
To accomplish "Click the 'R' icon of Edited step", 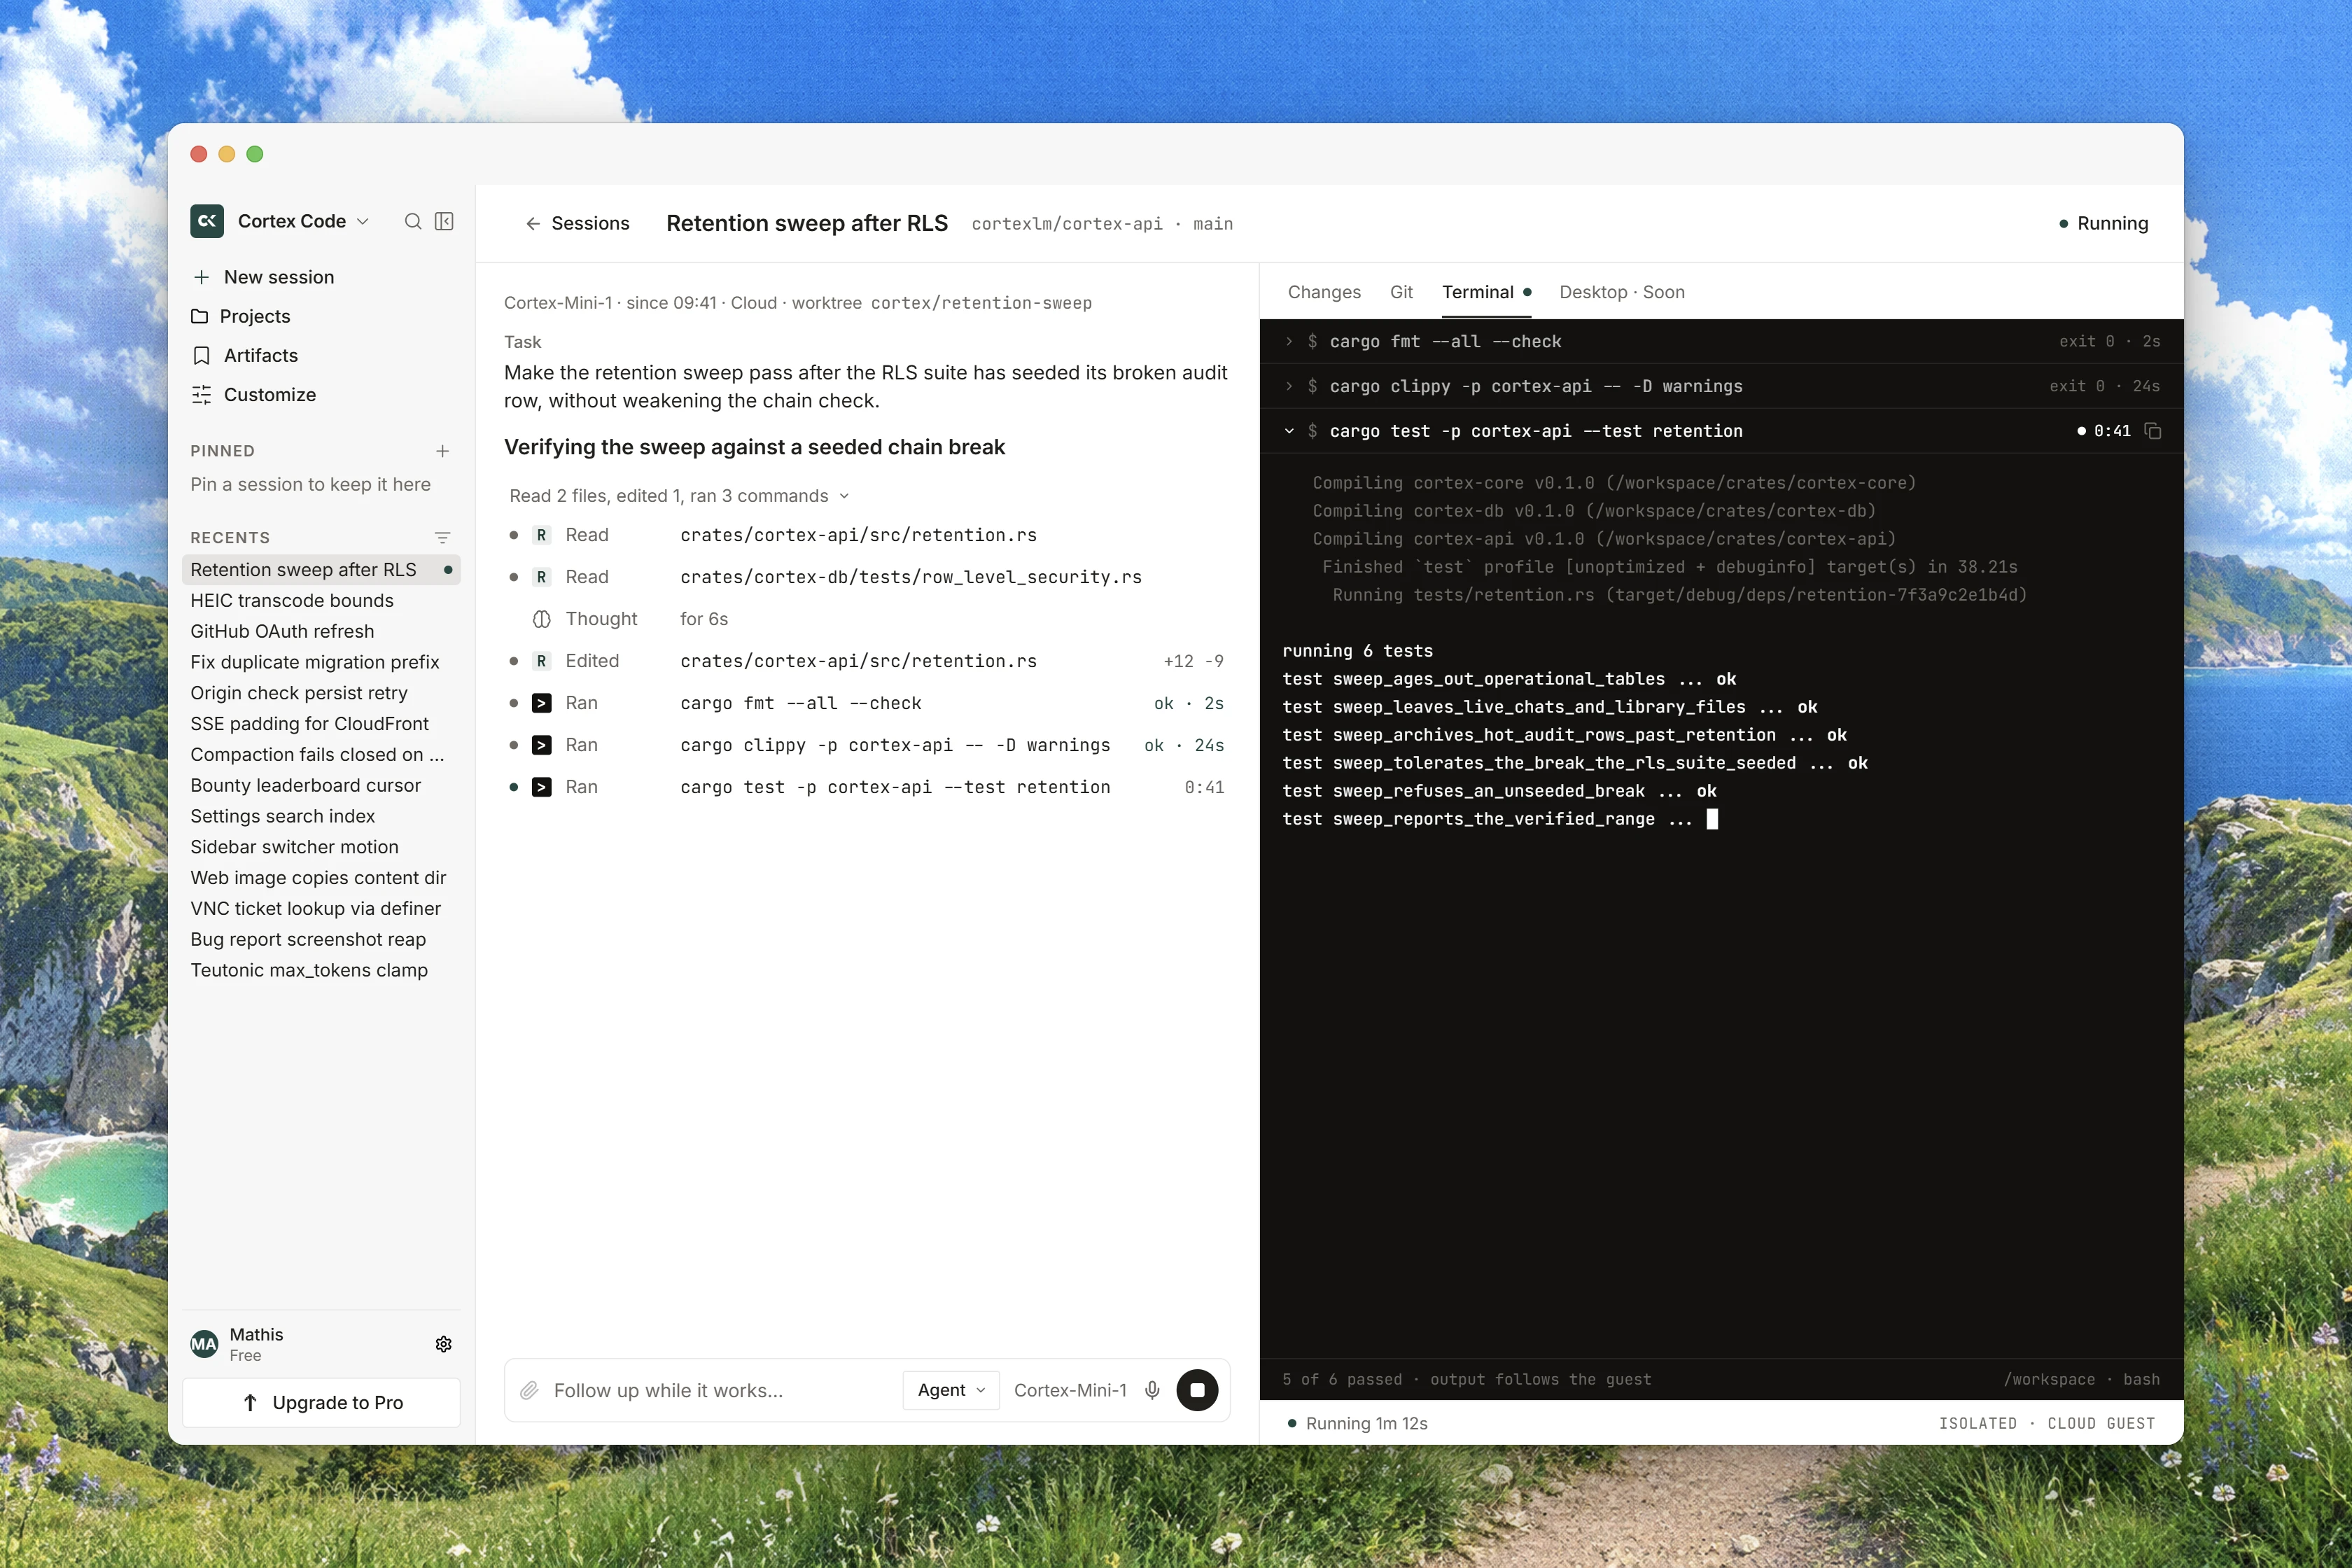I will [541, 661].
